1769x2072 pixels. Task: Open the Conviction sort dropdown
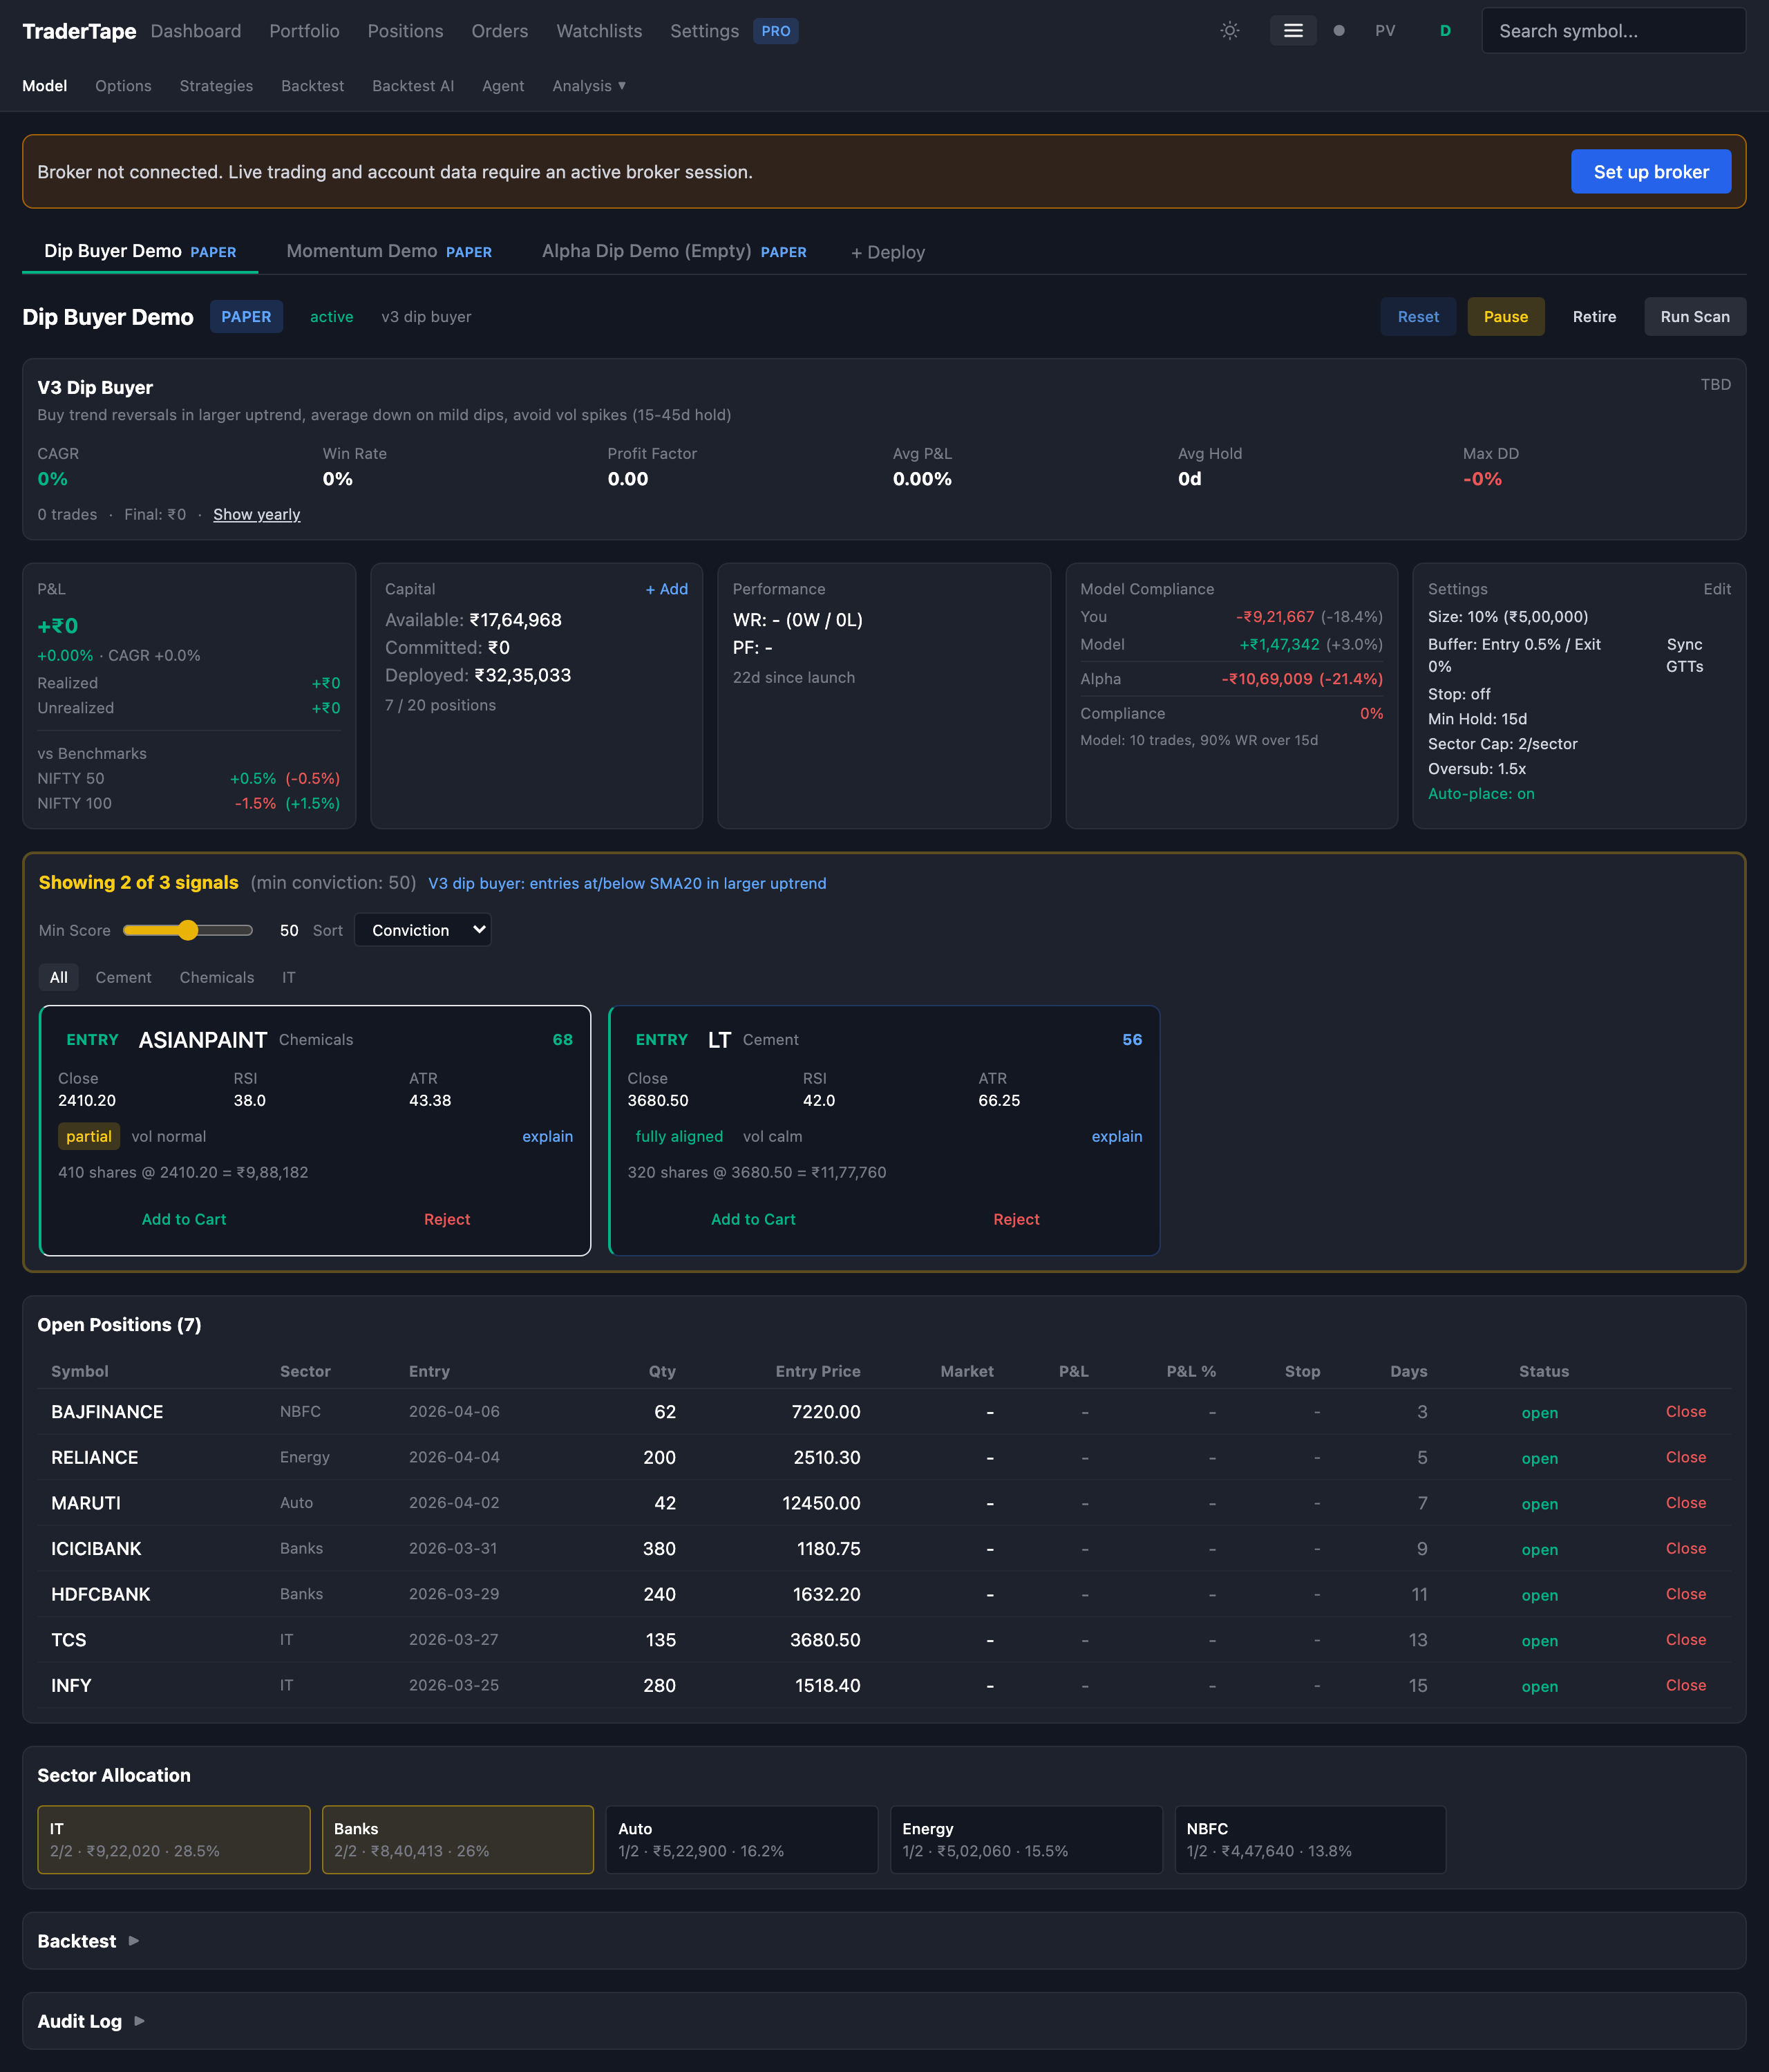click(423, 930)
